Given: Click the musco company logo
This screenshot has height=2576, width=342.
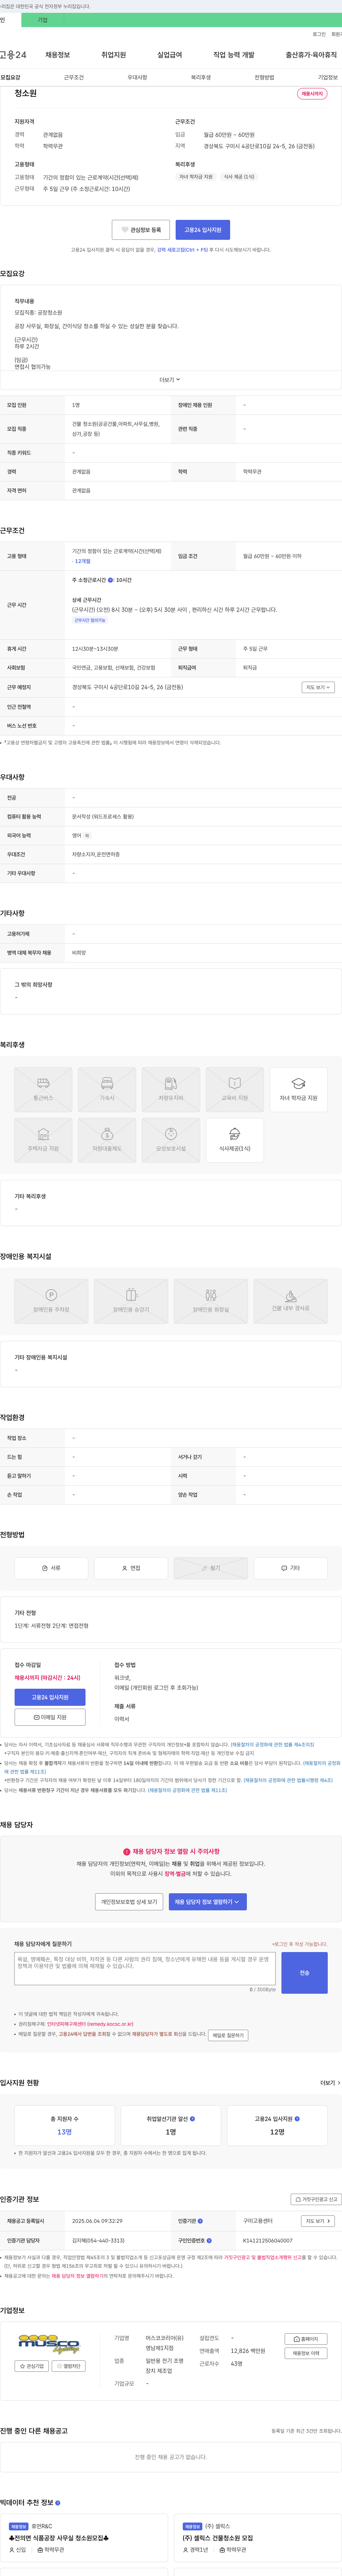Looking at the screenshot, I should tap(49, 2344).
